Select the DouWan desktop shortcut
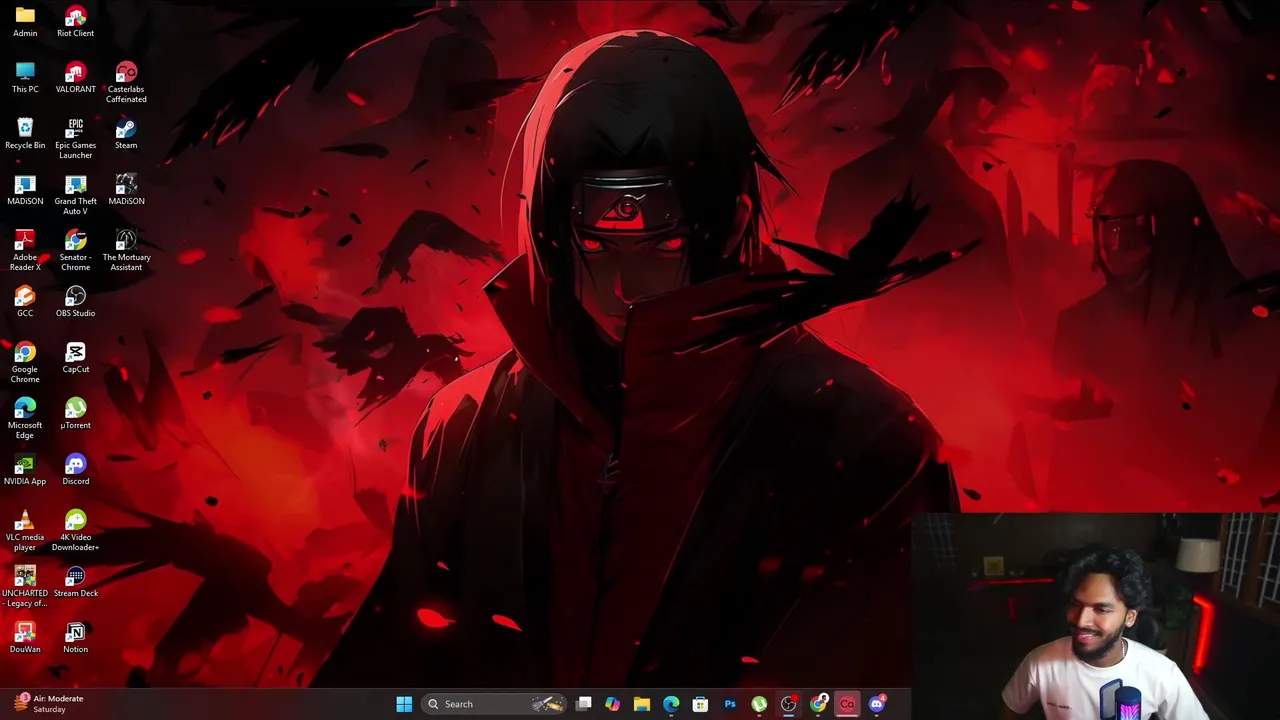This screenshot has width=1280, height=720. point(25,637)
